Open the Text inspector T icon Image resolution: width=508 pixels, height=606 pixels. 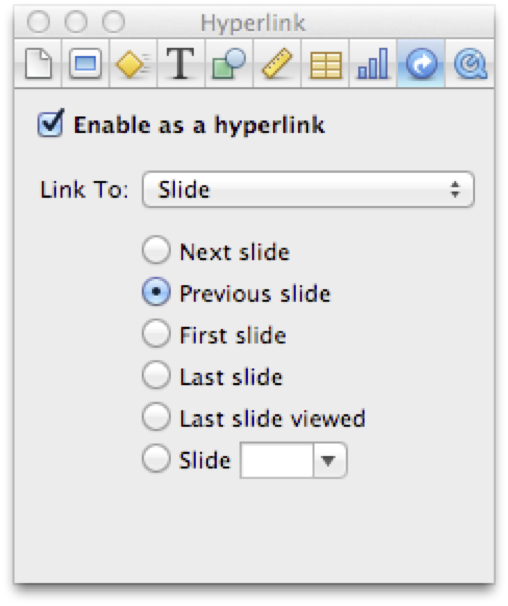tap(181, 64)
